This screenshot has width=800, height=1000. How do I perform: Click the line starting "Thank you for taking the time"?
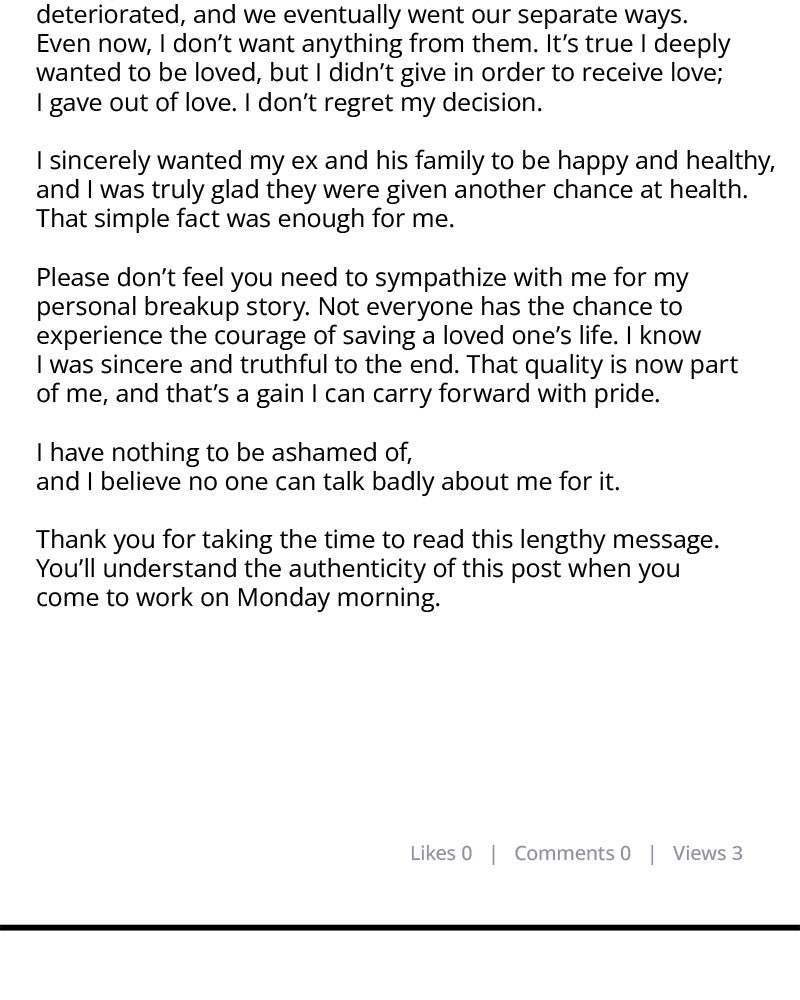[x=377, y=539]
